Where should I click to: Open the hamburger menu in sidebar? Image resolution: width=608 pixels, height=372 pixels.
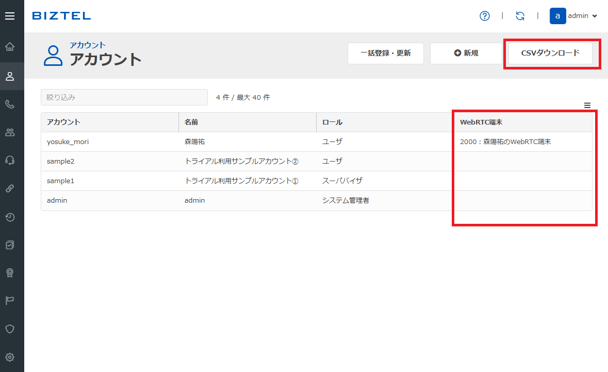pyautogui.click(x=10, y=16)
